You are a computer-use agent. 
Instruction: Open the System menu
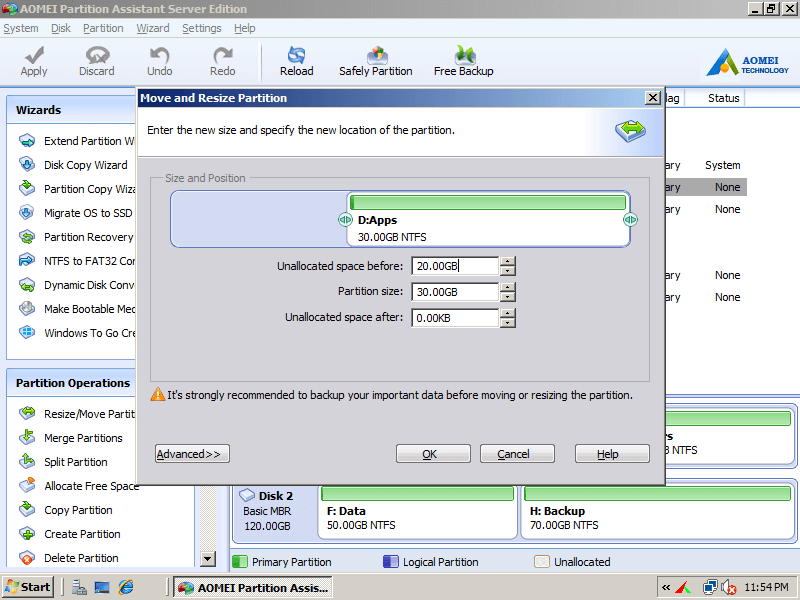(20, 28)
